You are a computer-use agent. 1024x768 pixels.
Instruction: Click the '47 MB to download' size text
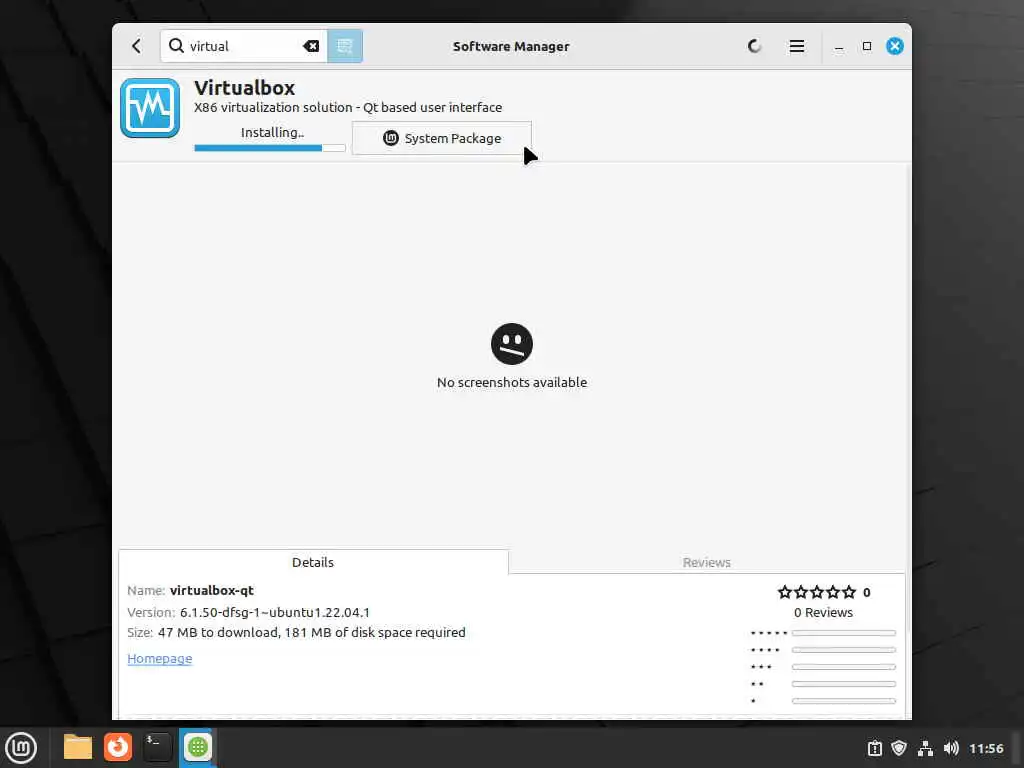(x=218, y=632)
